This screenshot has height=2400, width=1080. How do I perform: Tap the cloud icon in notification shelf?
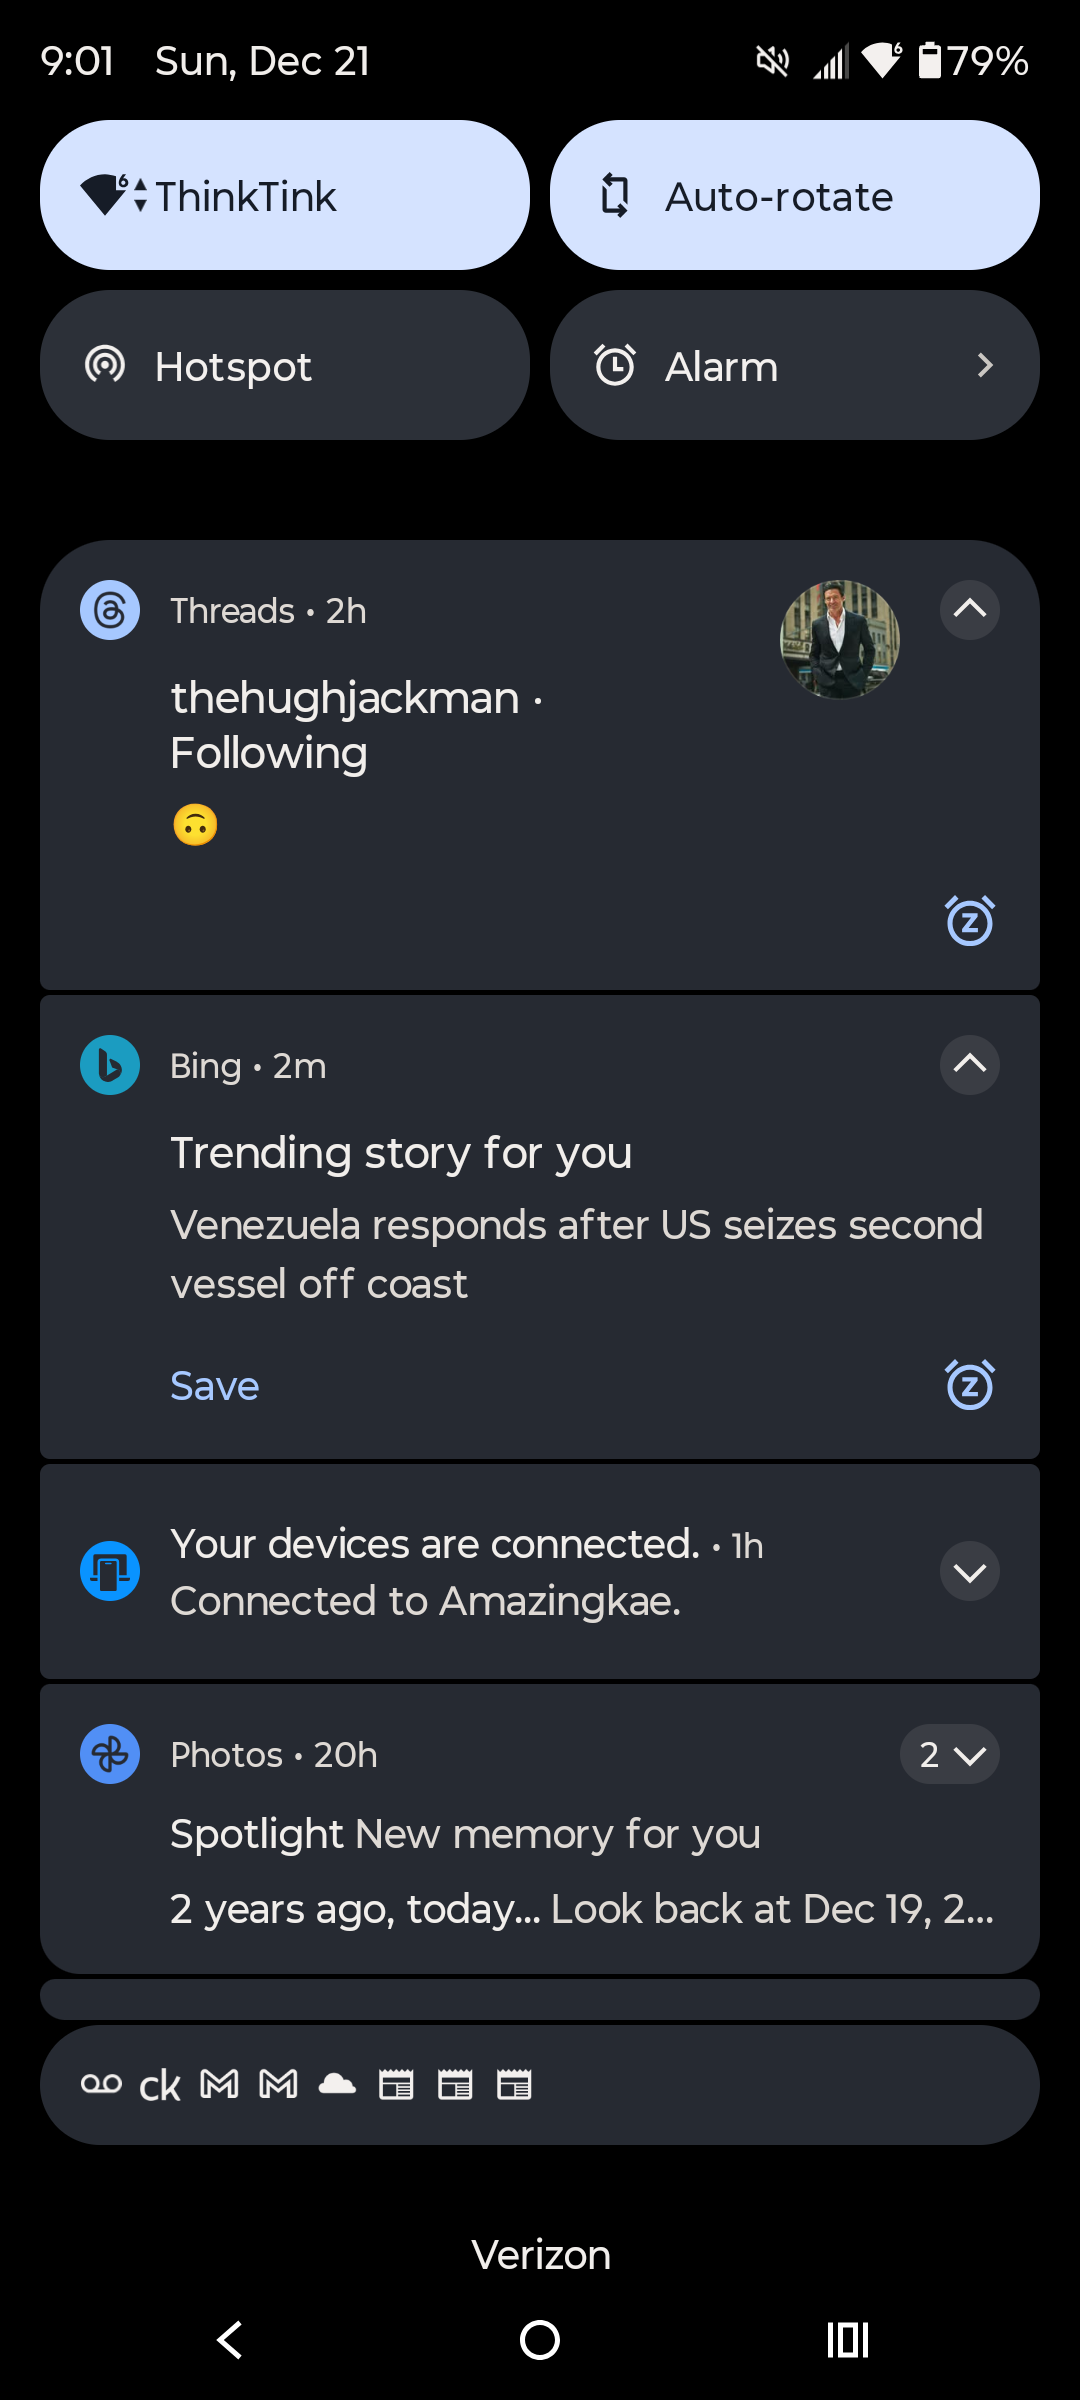tap(337, 2084)
